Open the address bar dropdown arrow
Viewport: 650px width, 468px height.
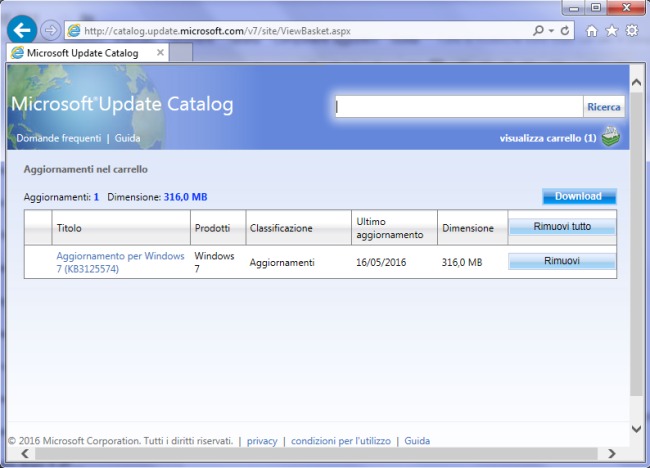click(551, 31)
